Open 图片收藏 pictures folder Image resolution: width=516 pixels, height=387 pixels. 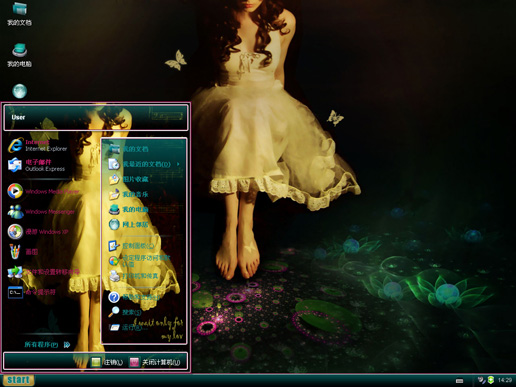pyautogui.click(x=129, y=179)
